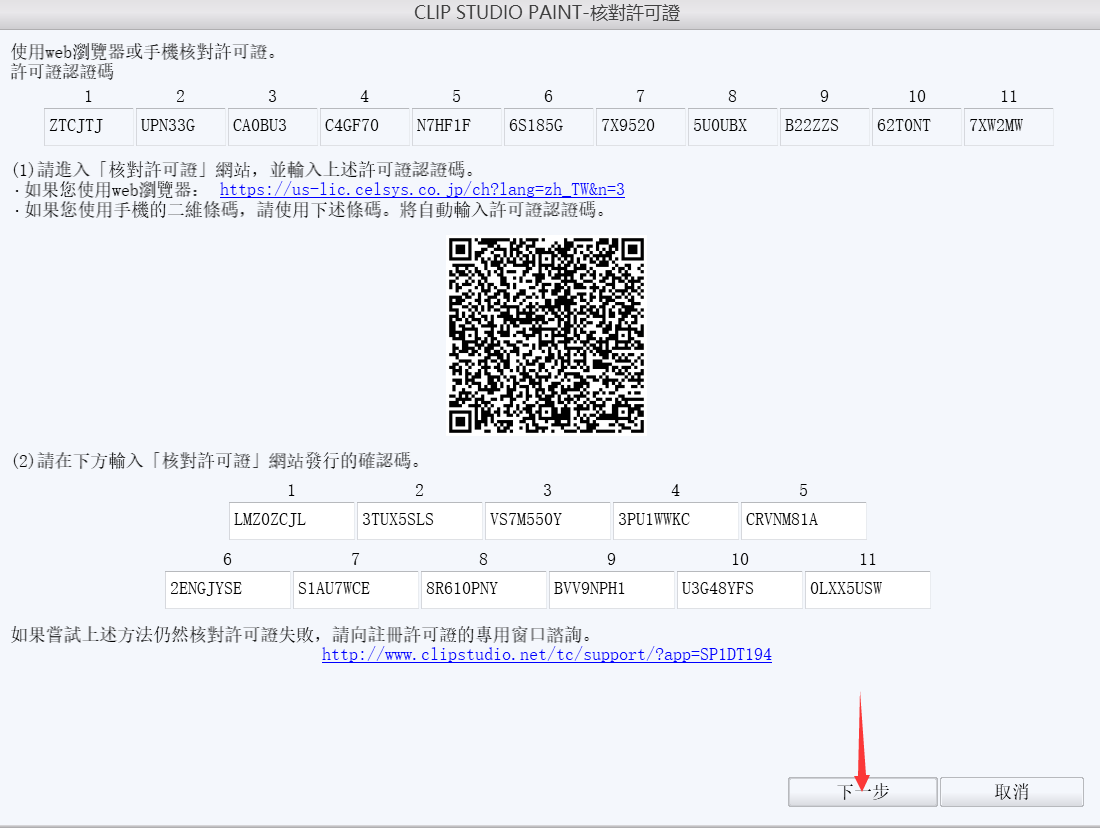The image size is (1100, 828).
Task: Click confirmation code field 4 with 3PU1WWKC
Action: click(x=676, y=520)
